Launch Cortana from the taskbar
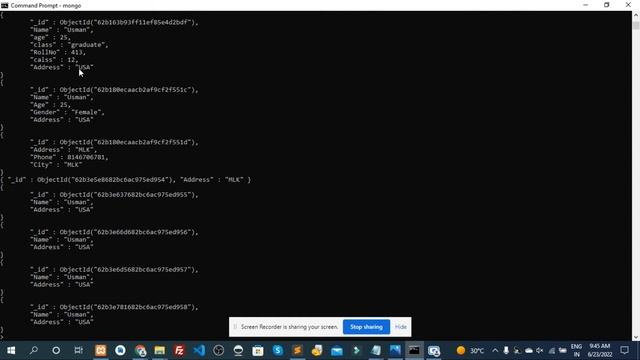The width and height of the screenshot is (640, 360). (56, 350)
